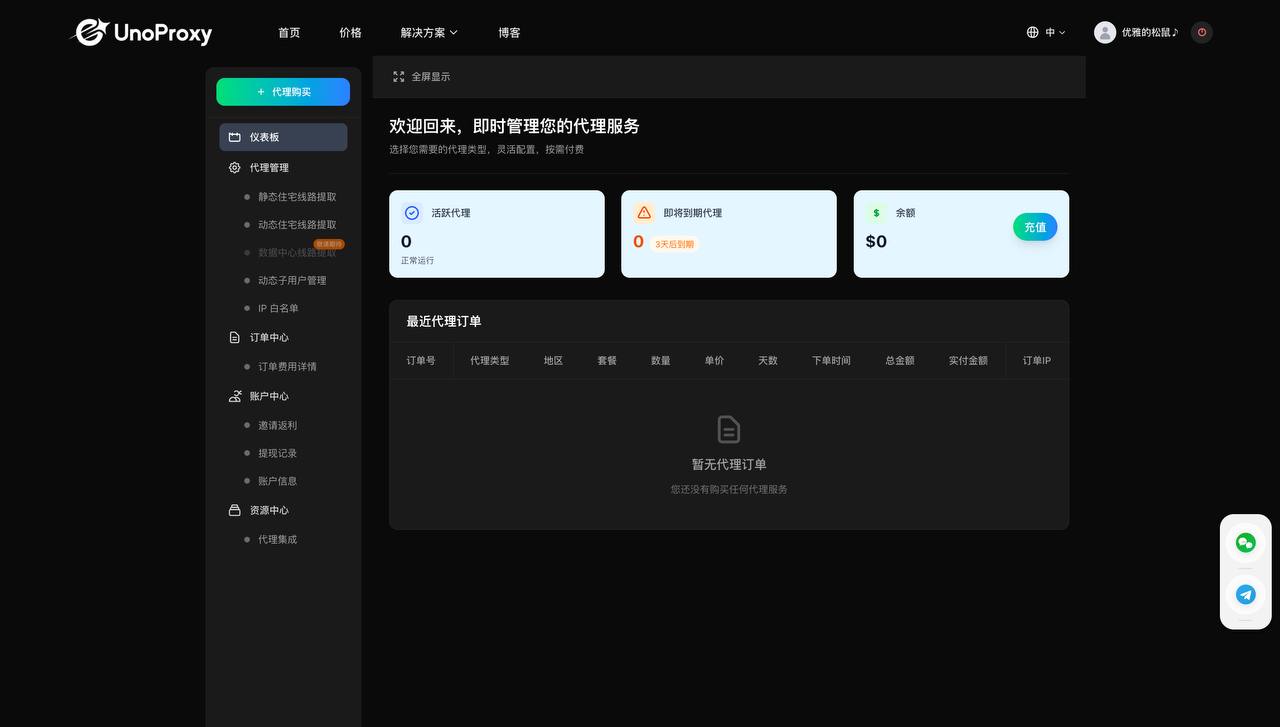This screenshot has width=1280, height=727.
Task: Click the username 优雅的松鼠
Action: pyautogui.click(x=1150, y=32)
